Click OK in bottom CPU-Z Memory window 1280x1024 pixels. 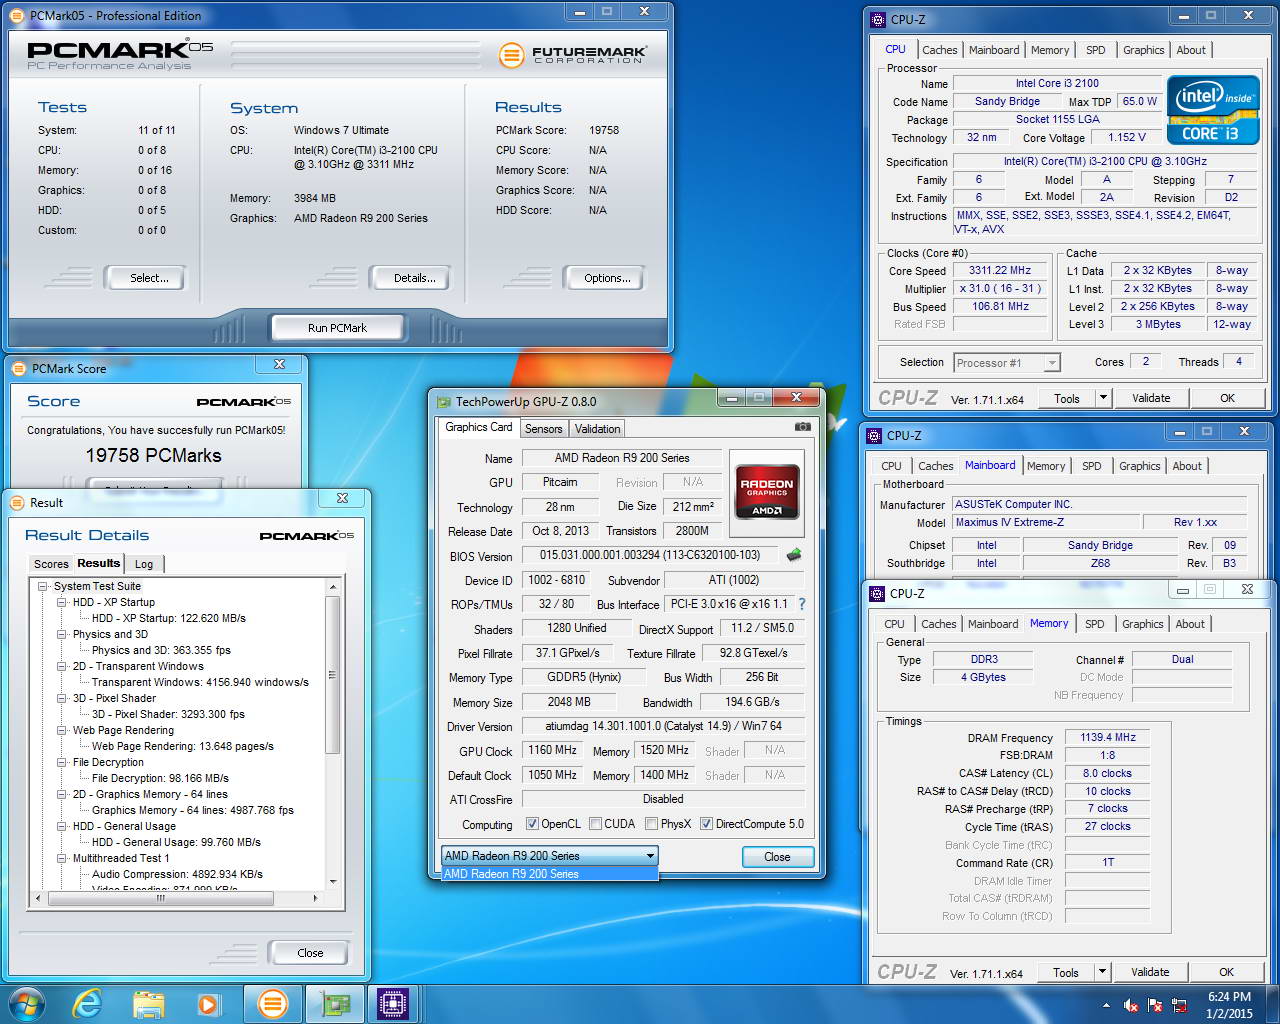(1226, 972)
